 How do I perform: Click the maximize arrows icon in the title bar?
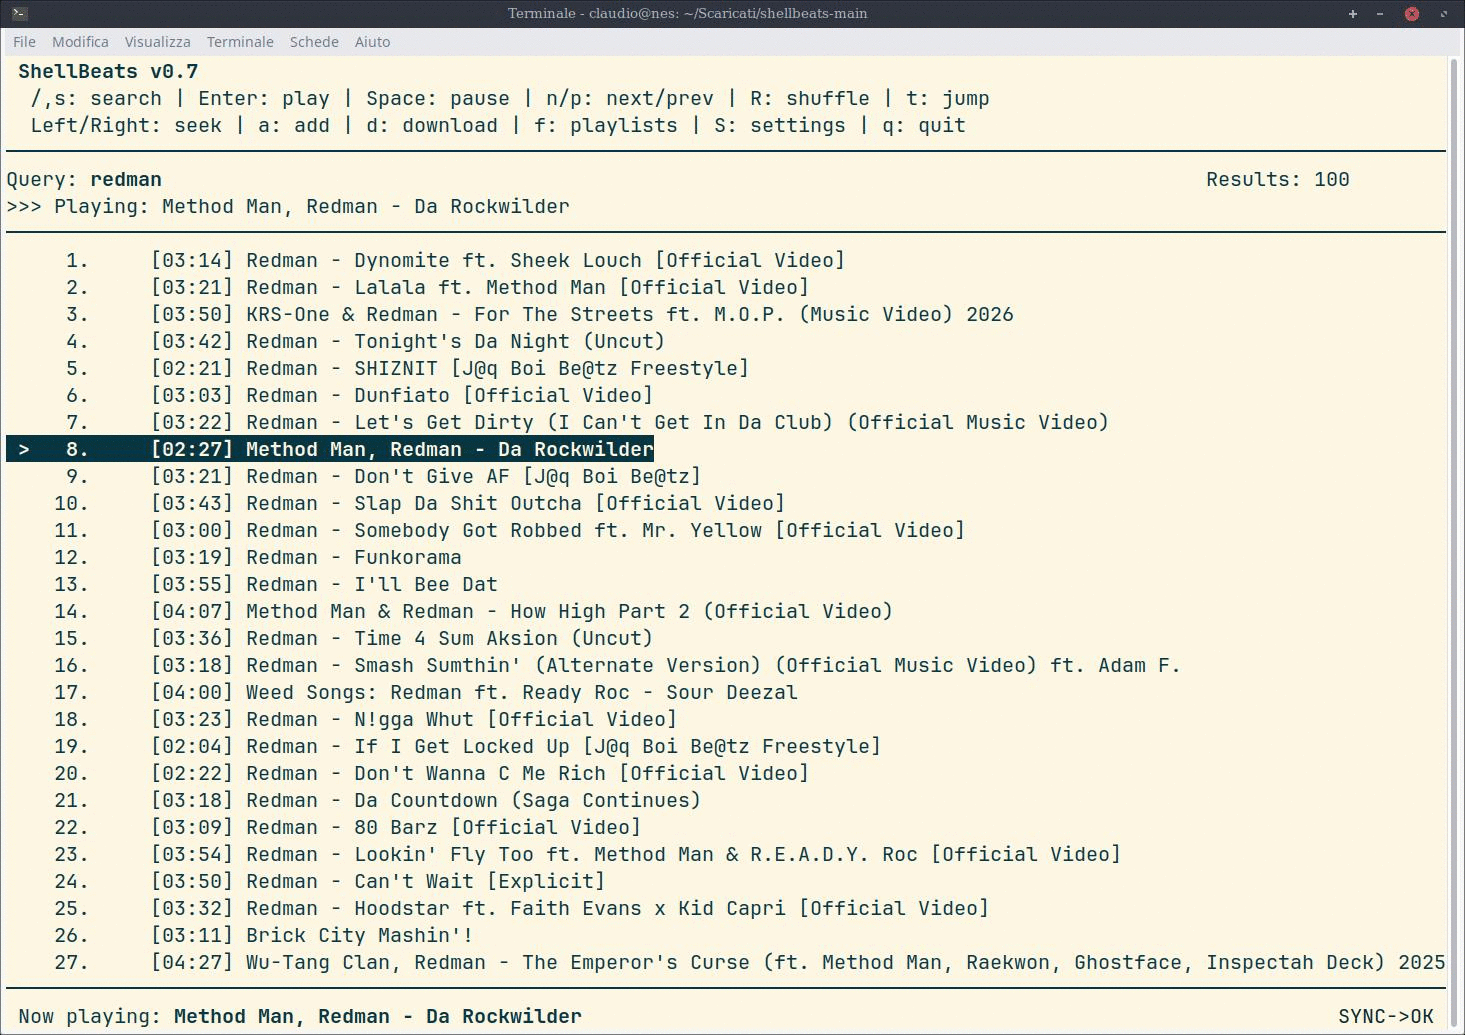[x=1443, y=14]
